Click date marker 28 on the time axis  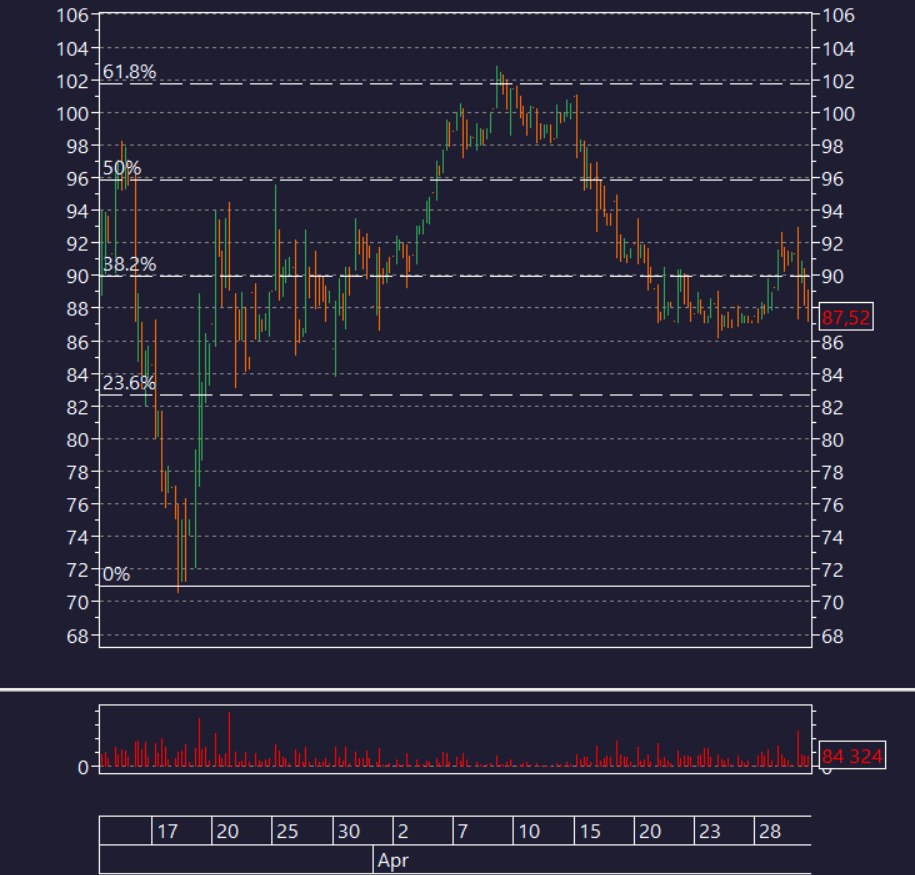point(770,831)
